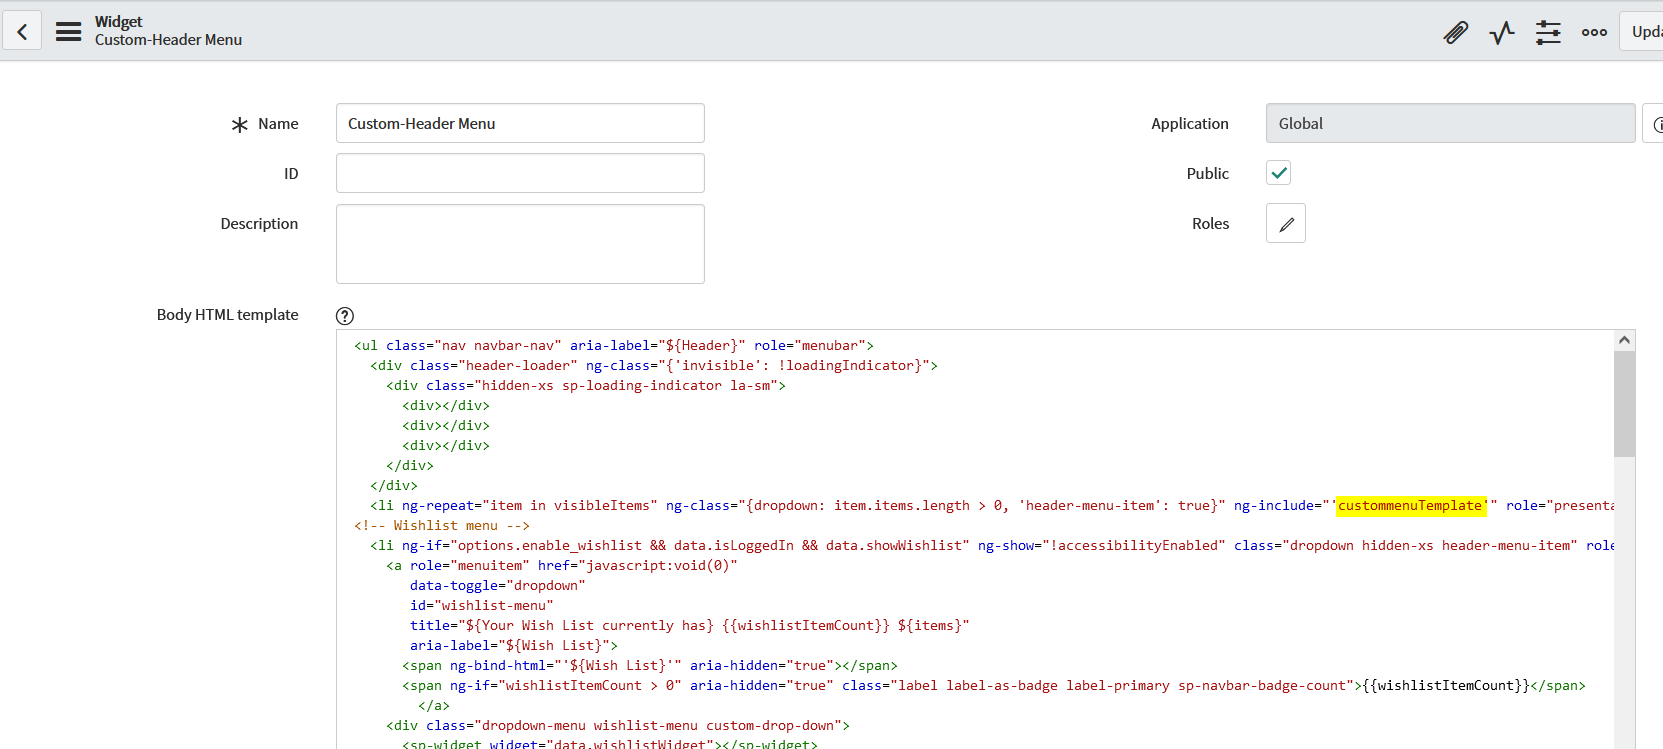Click the Roles field label
1663x749 pixels.
pyautogui.click(x=1210, y=224)
